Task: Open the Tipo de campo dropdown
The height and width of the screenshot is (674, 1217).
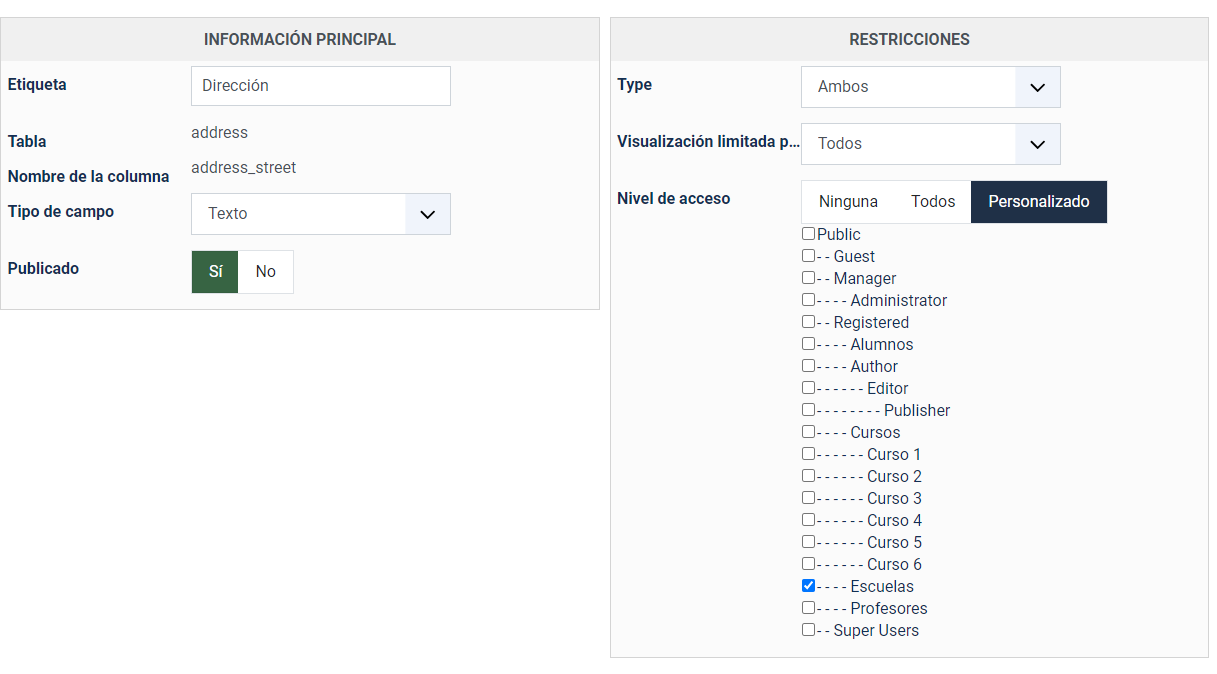Action: (x=320, y=214)
